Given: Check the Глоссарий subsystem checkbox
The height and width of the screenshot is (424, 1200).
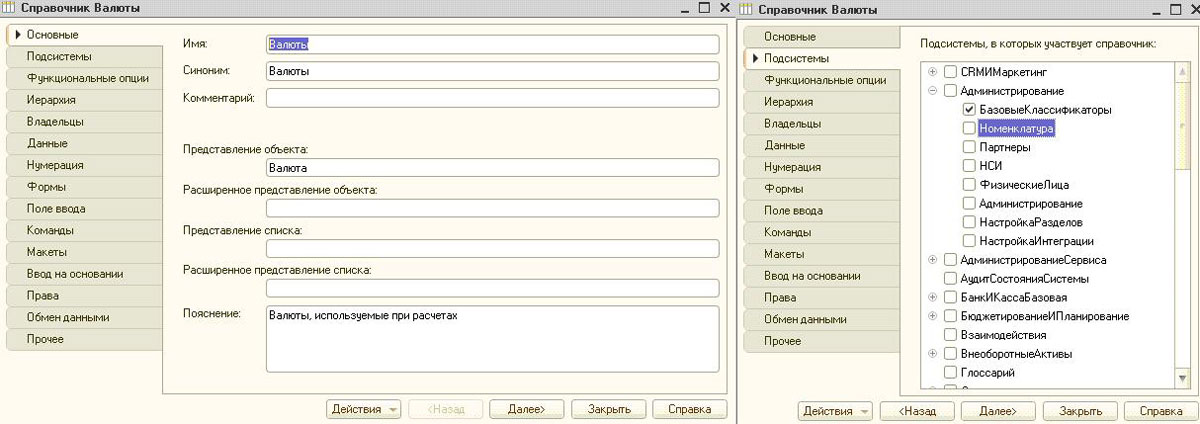Looking at the screenshot, I should (950, 373).
